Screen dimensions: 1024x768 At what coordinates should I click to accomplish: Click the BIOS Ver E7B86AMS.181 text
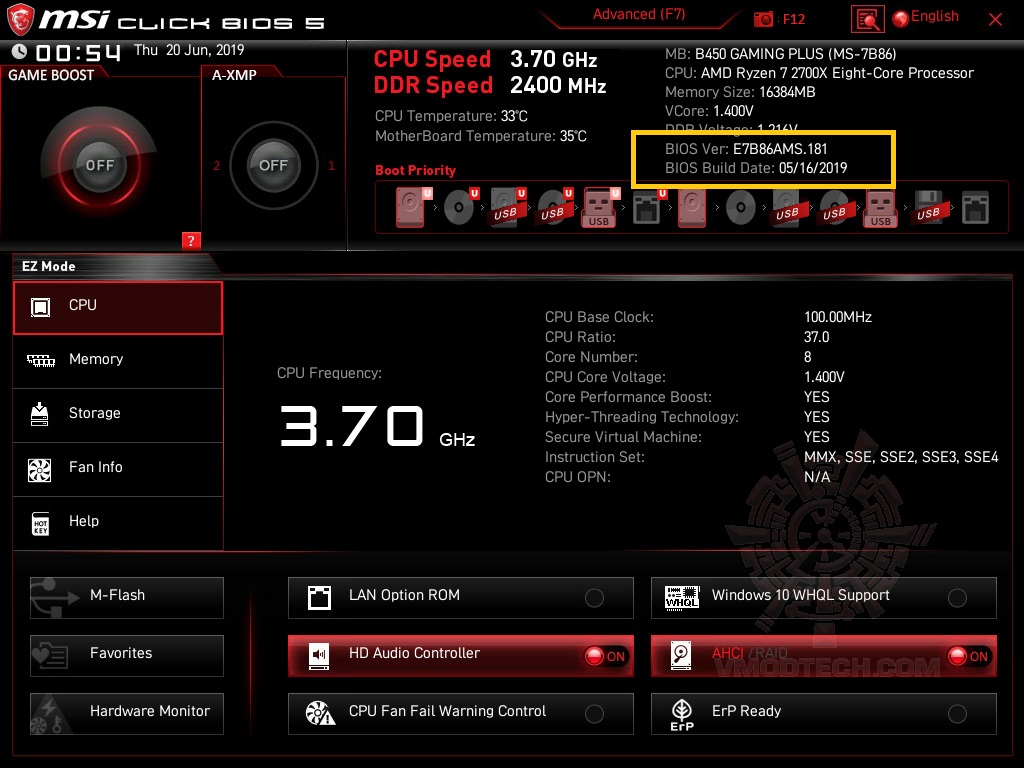click(x=746, y=149)
